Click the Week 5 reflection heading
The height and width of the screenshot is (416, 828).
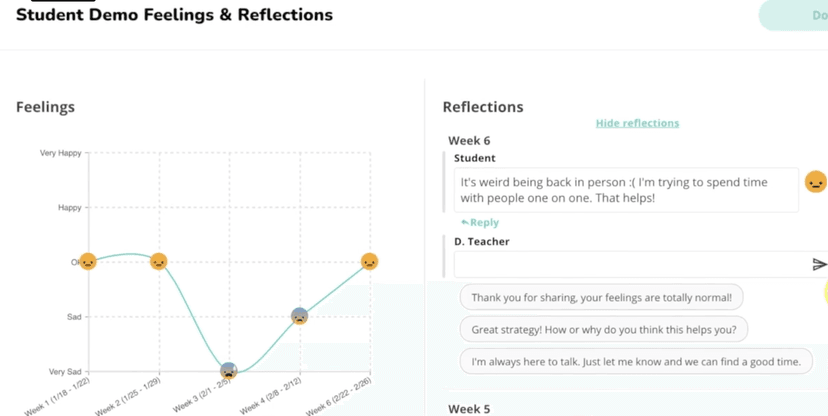click(469, 409)
